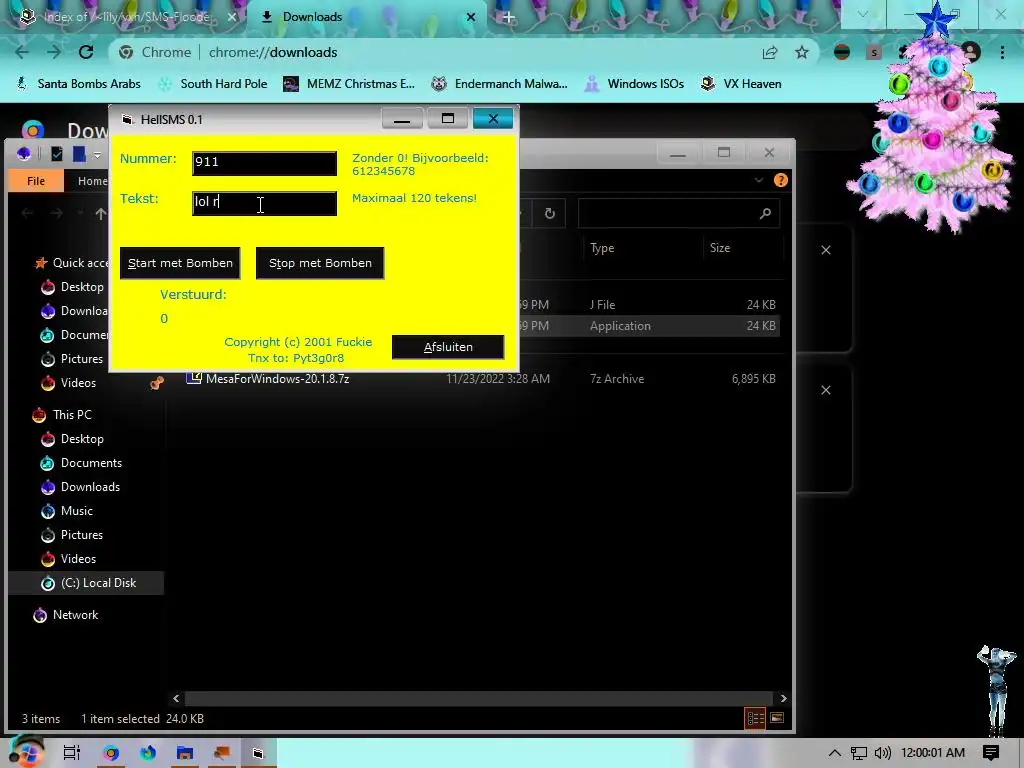Sort files by Size column
Screen dimensions: 1024x768
720,248
